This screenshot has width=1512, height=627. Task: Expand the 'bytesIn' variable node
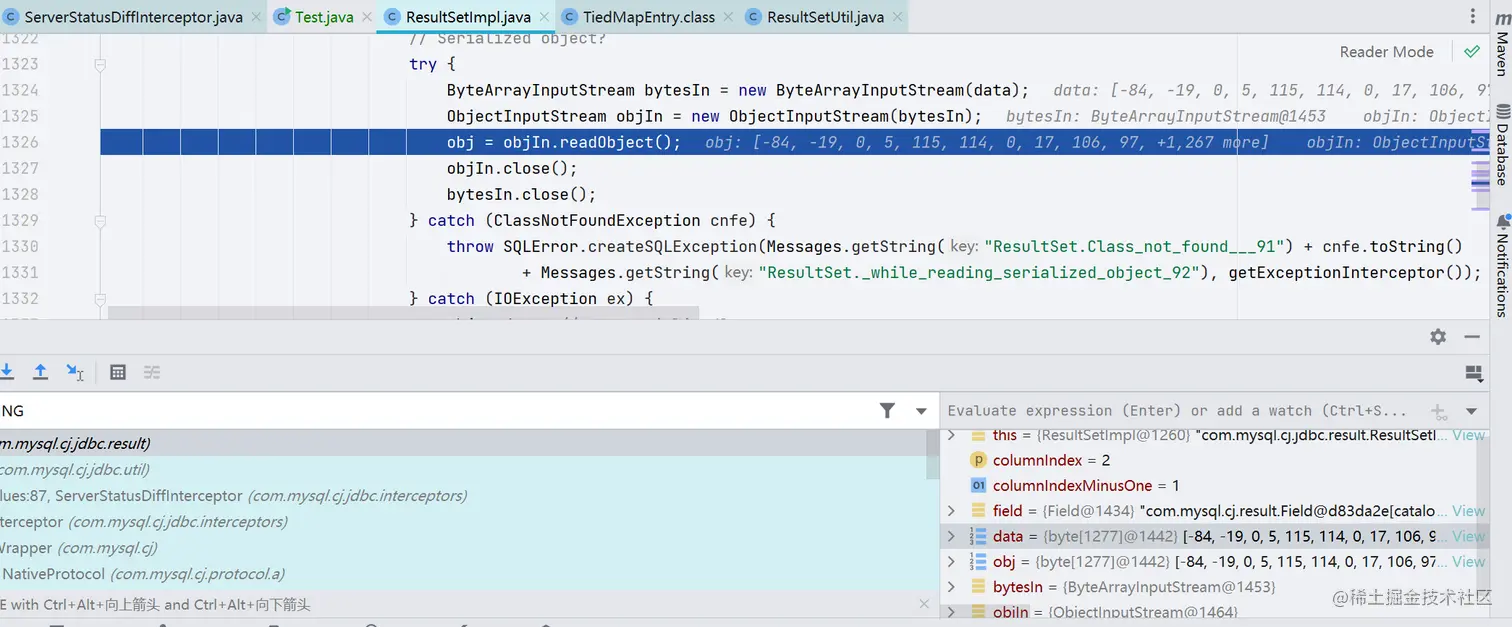click(x=952, y=587)
